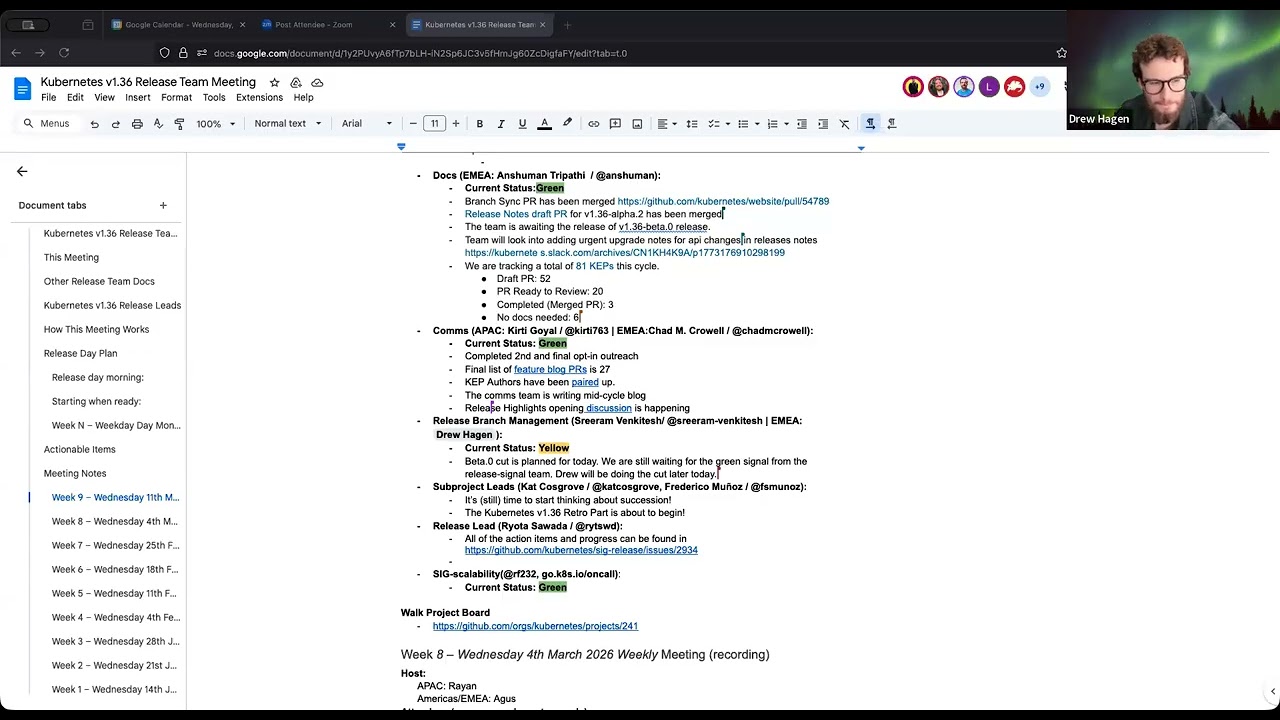Clear formatting with toolbar icon
This screenshot has width=1280, height=720.
844,124
